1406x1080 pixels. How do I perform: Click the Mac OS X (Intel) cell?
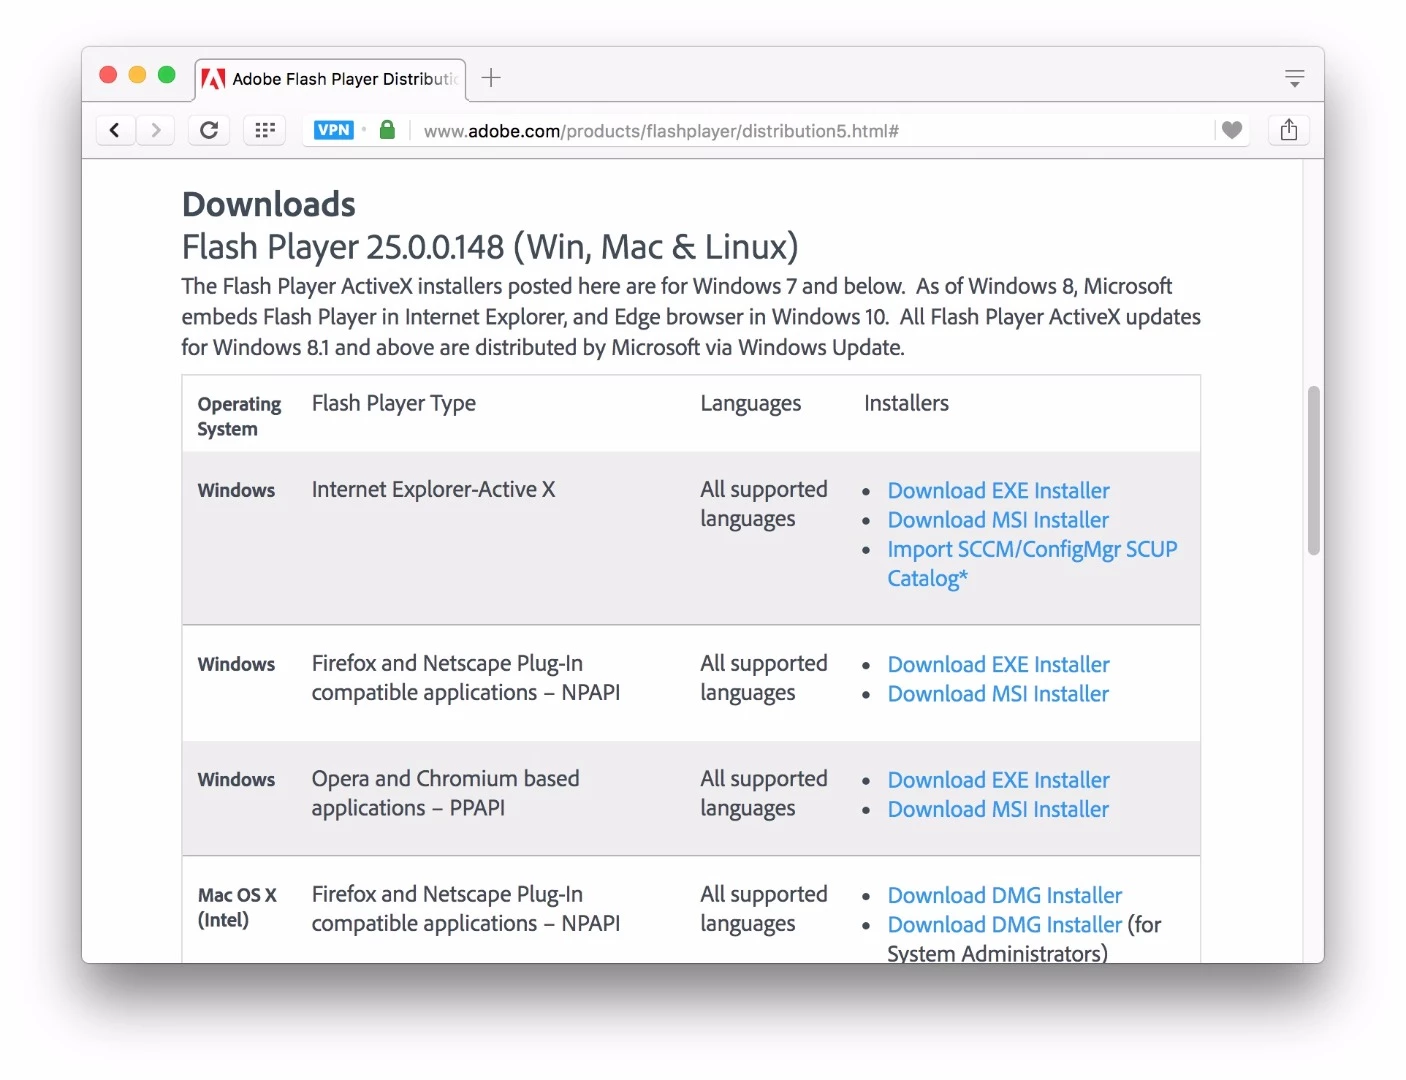(237, 907)
